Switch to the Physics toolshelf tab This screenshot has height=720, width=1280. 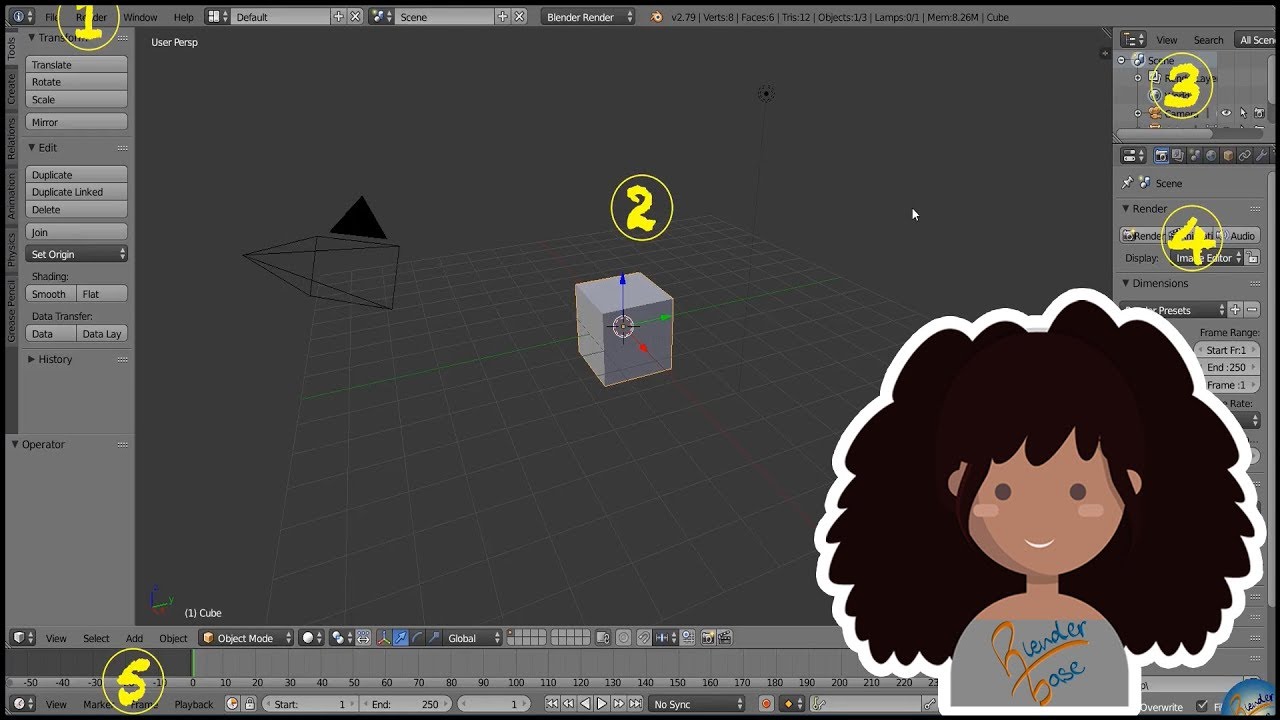12,249
